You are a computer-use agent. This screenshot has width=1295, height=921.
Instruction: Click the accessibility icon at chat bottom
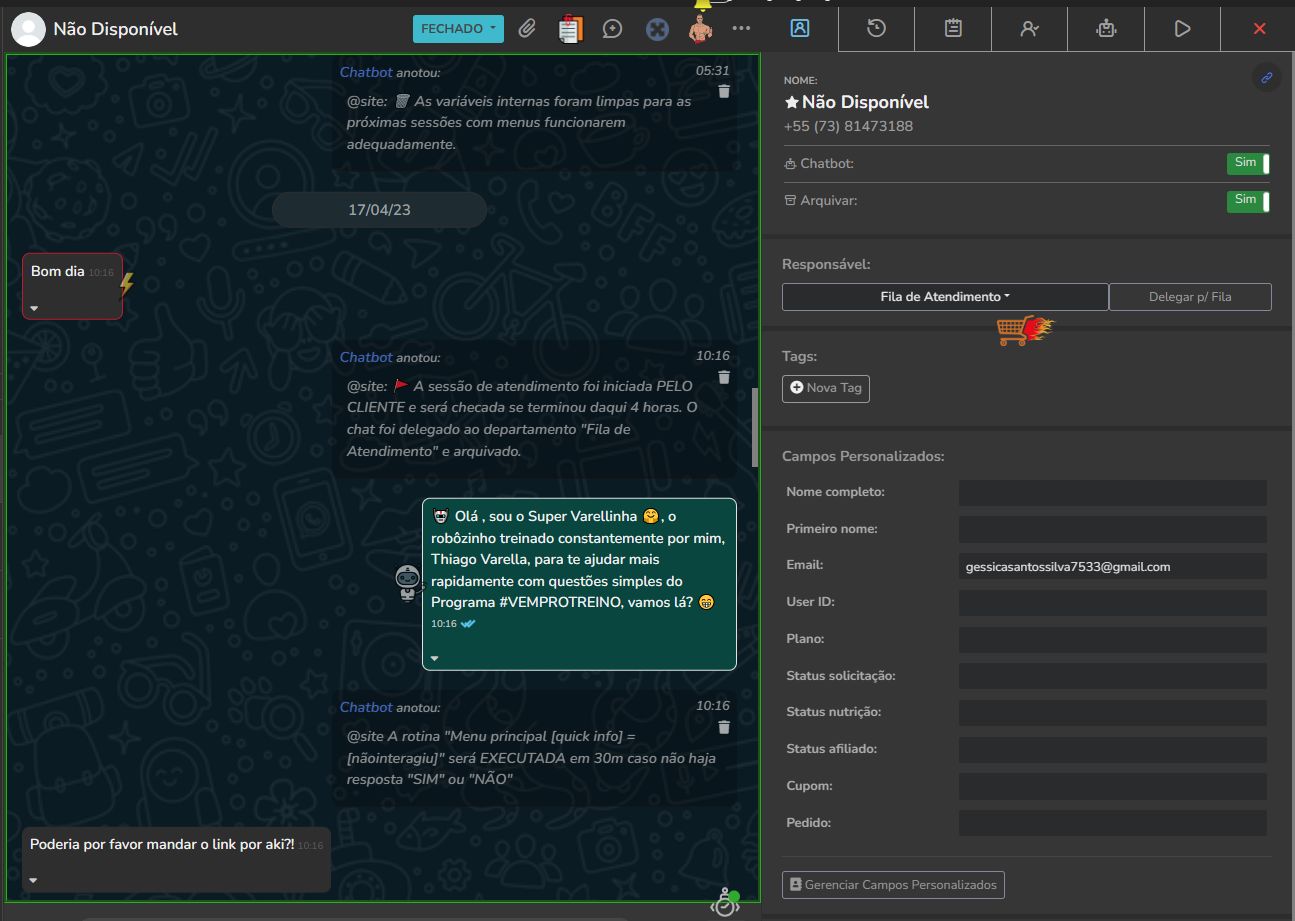pyautogui.click(x=724, y=902)
